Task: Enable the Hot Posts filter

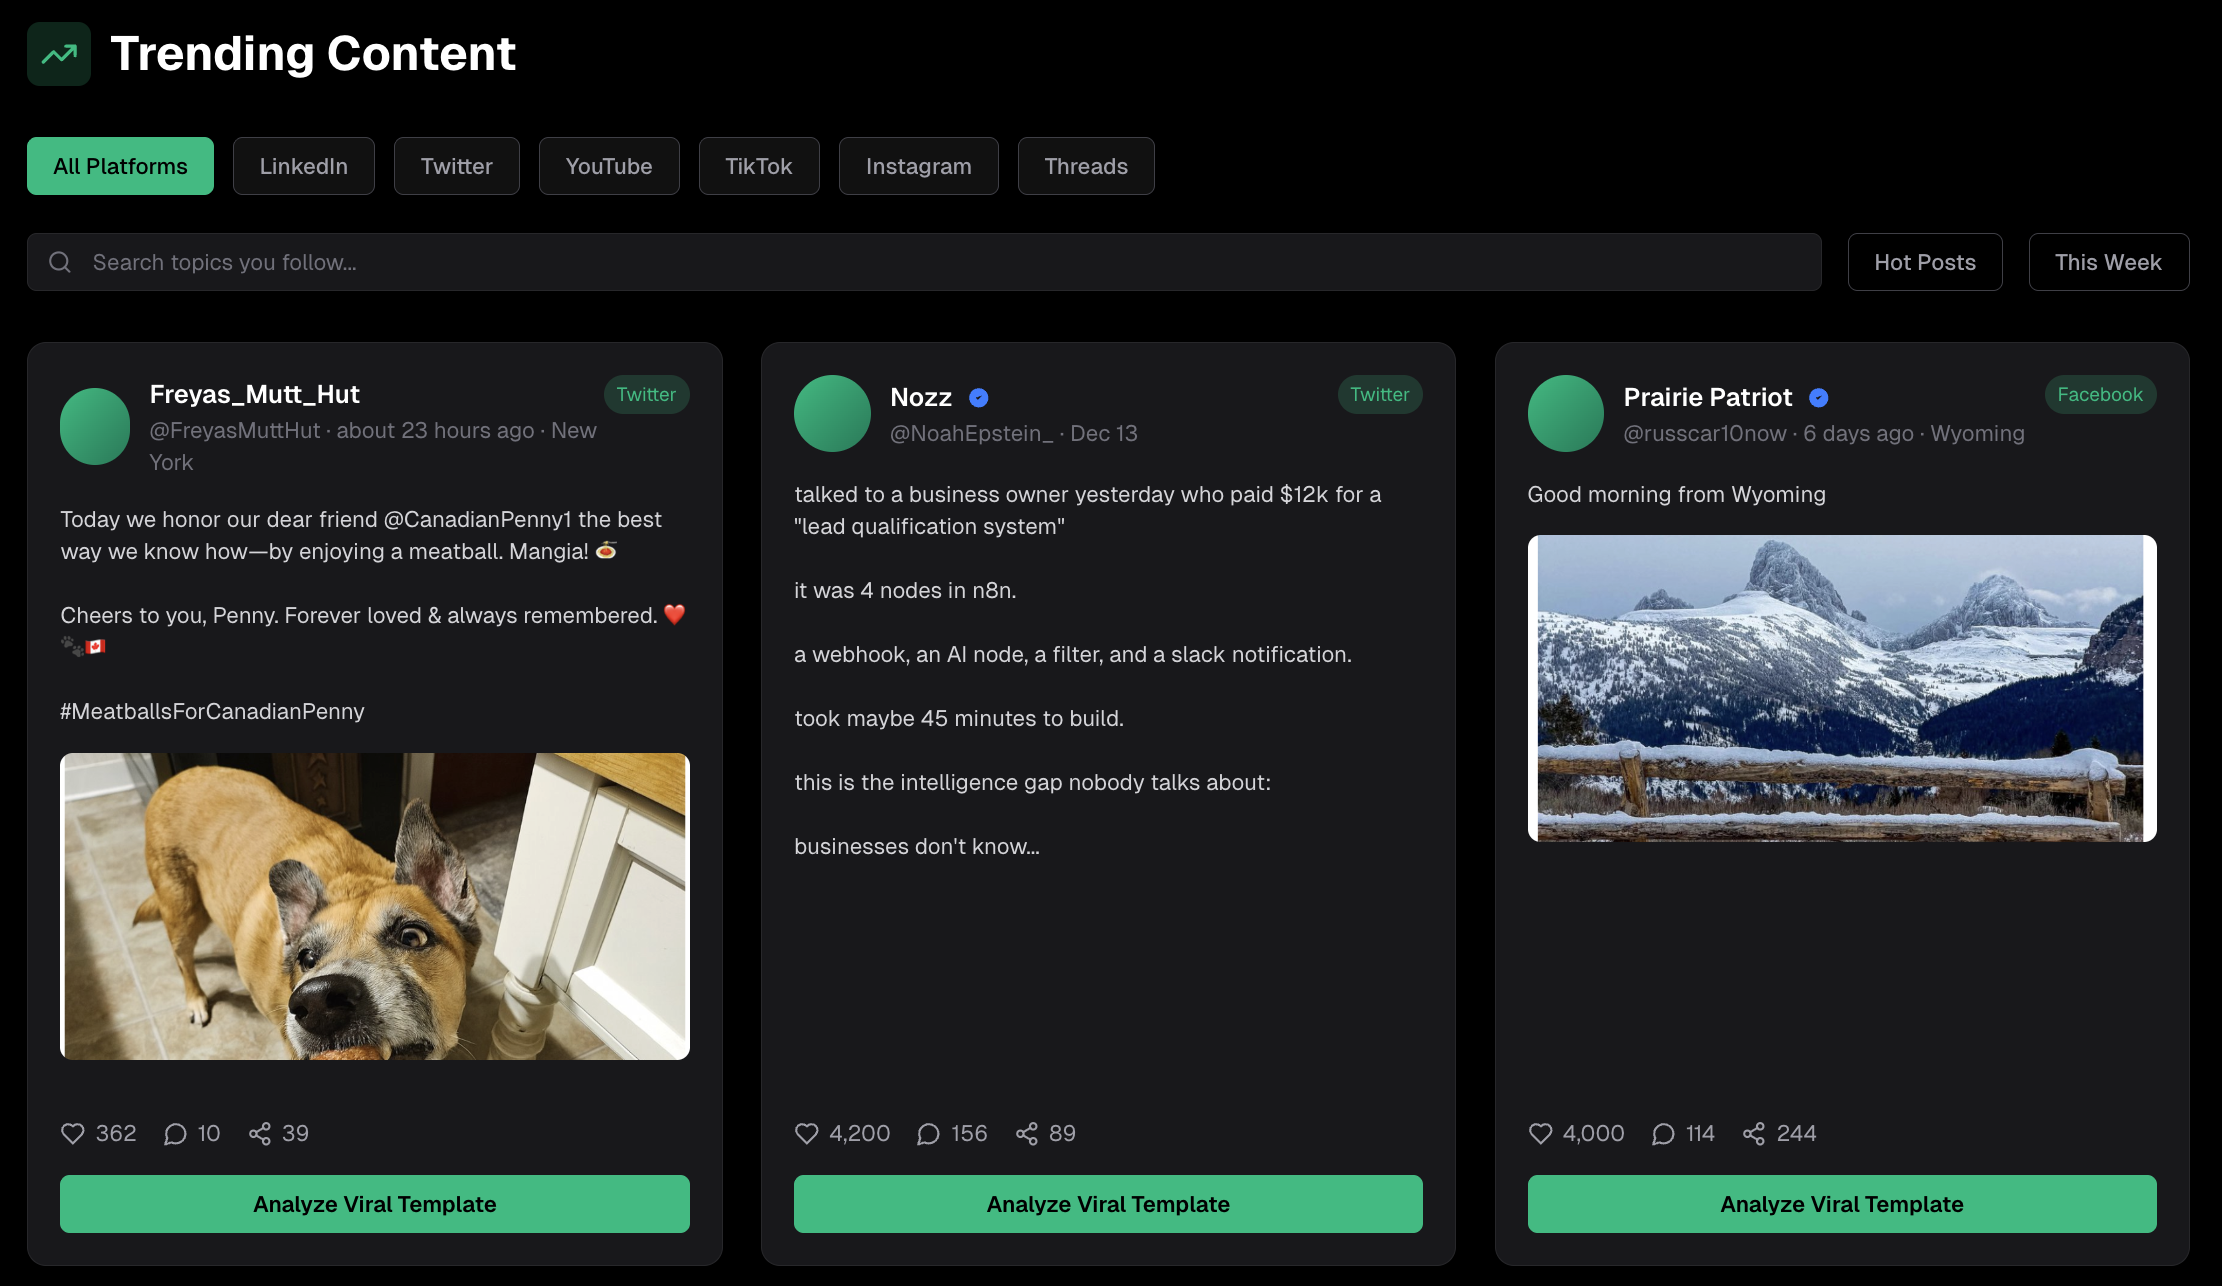Action: pos(1924,261)
